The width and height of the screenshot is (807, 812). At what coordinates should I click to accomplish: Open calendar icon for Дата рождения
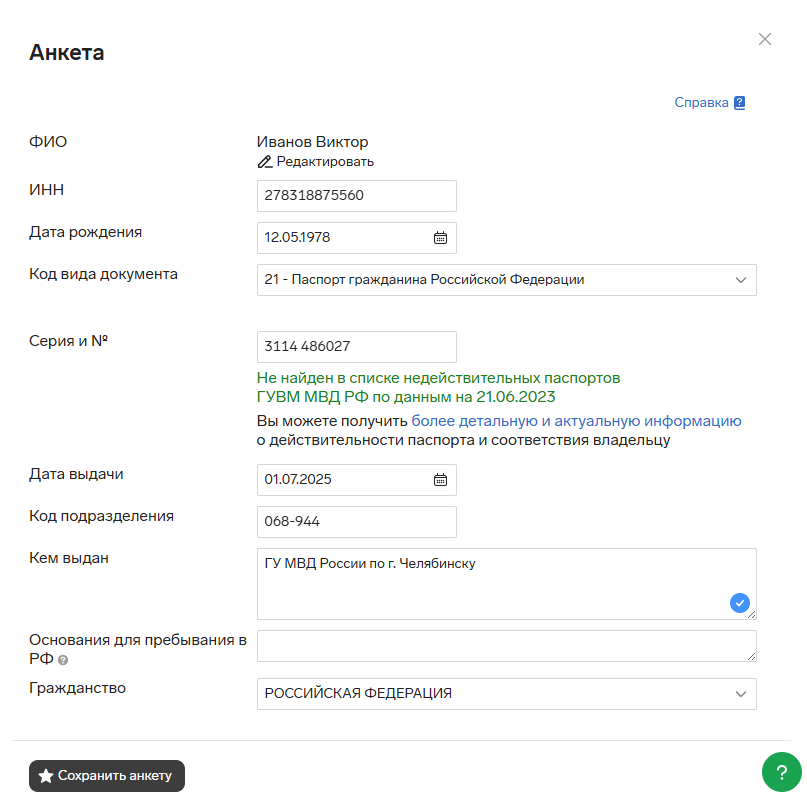[440, 238]
